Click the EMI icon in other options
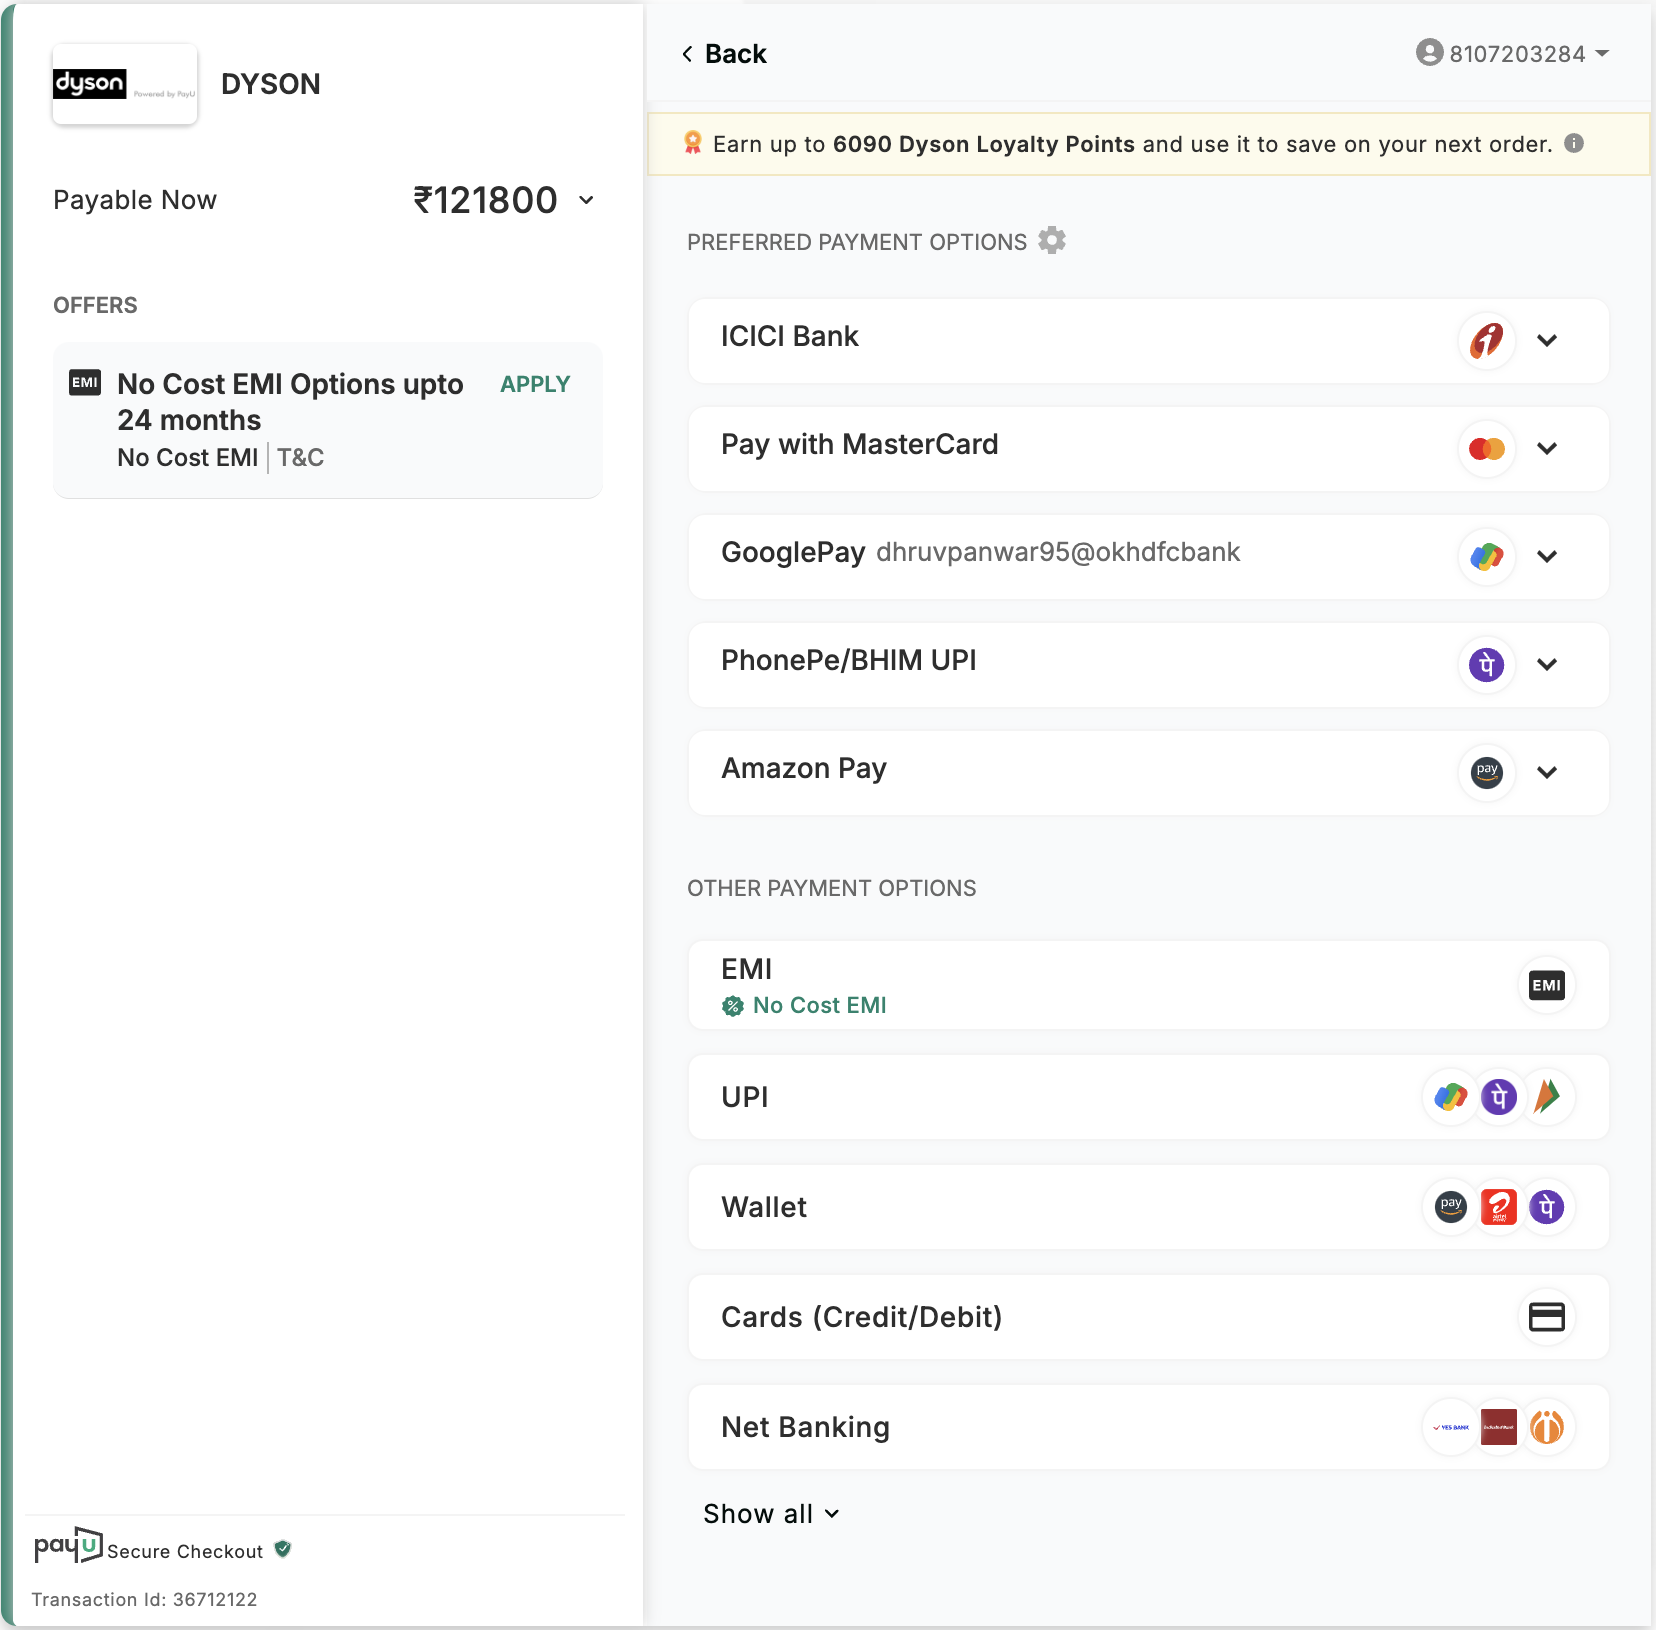Viewport: 1656px width, 1630px height. click(x=1547, y=985)
